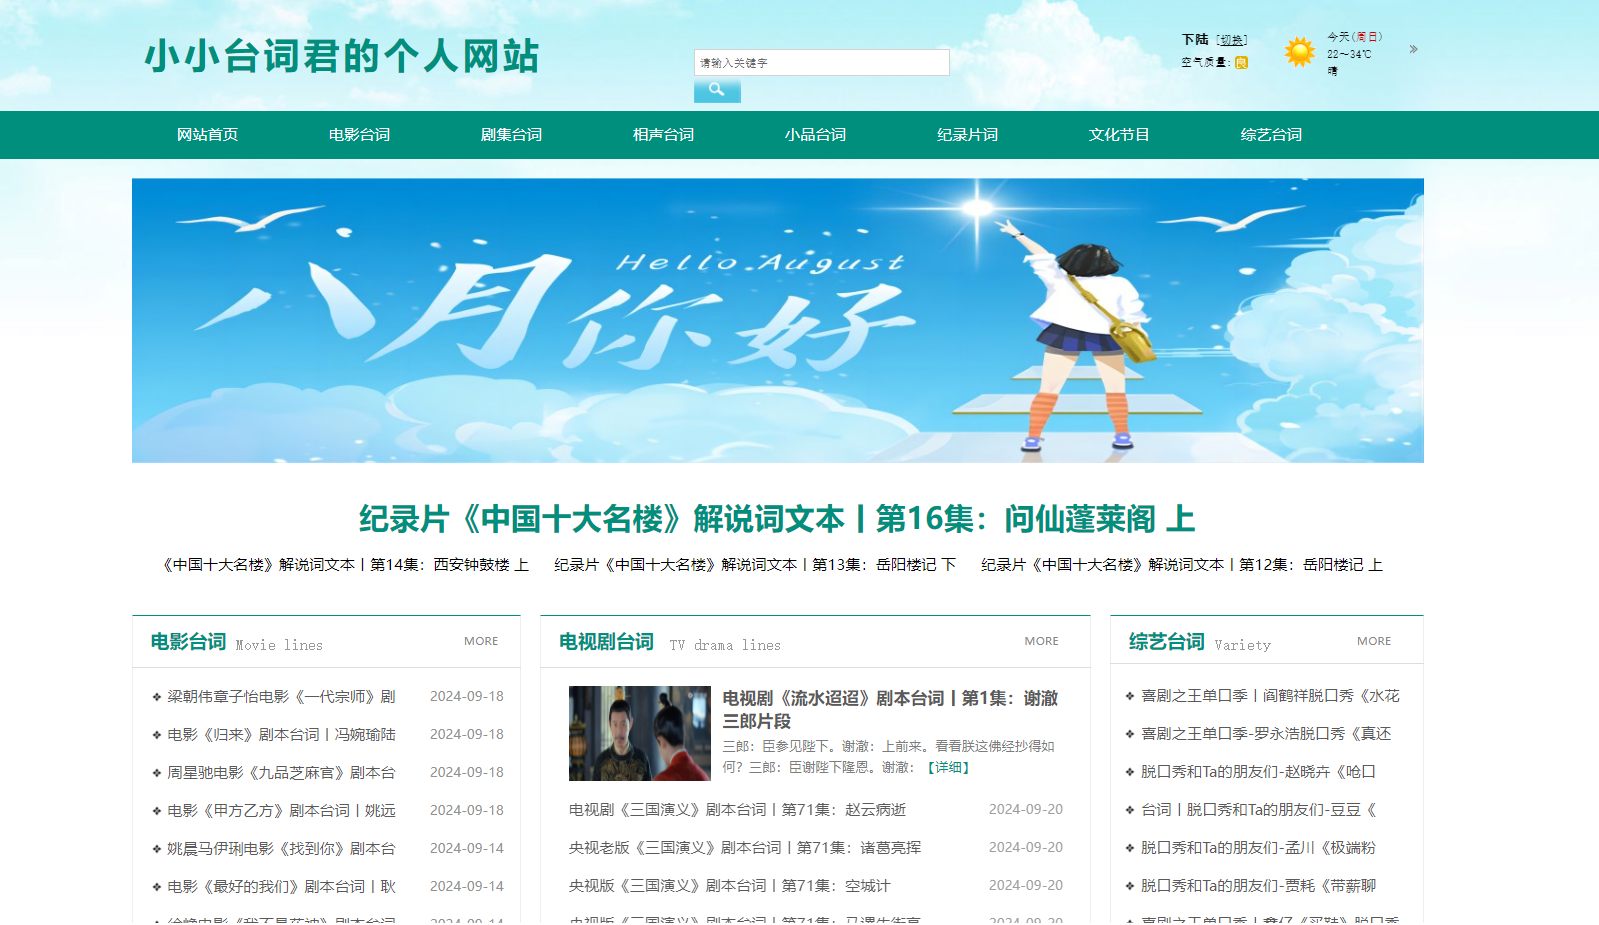Open the 网站首页 nav item
This screenshot has height=925, width=1599.
point(207,134)
